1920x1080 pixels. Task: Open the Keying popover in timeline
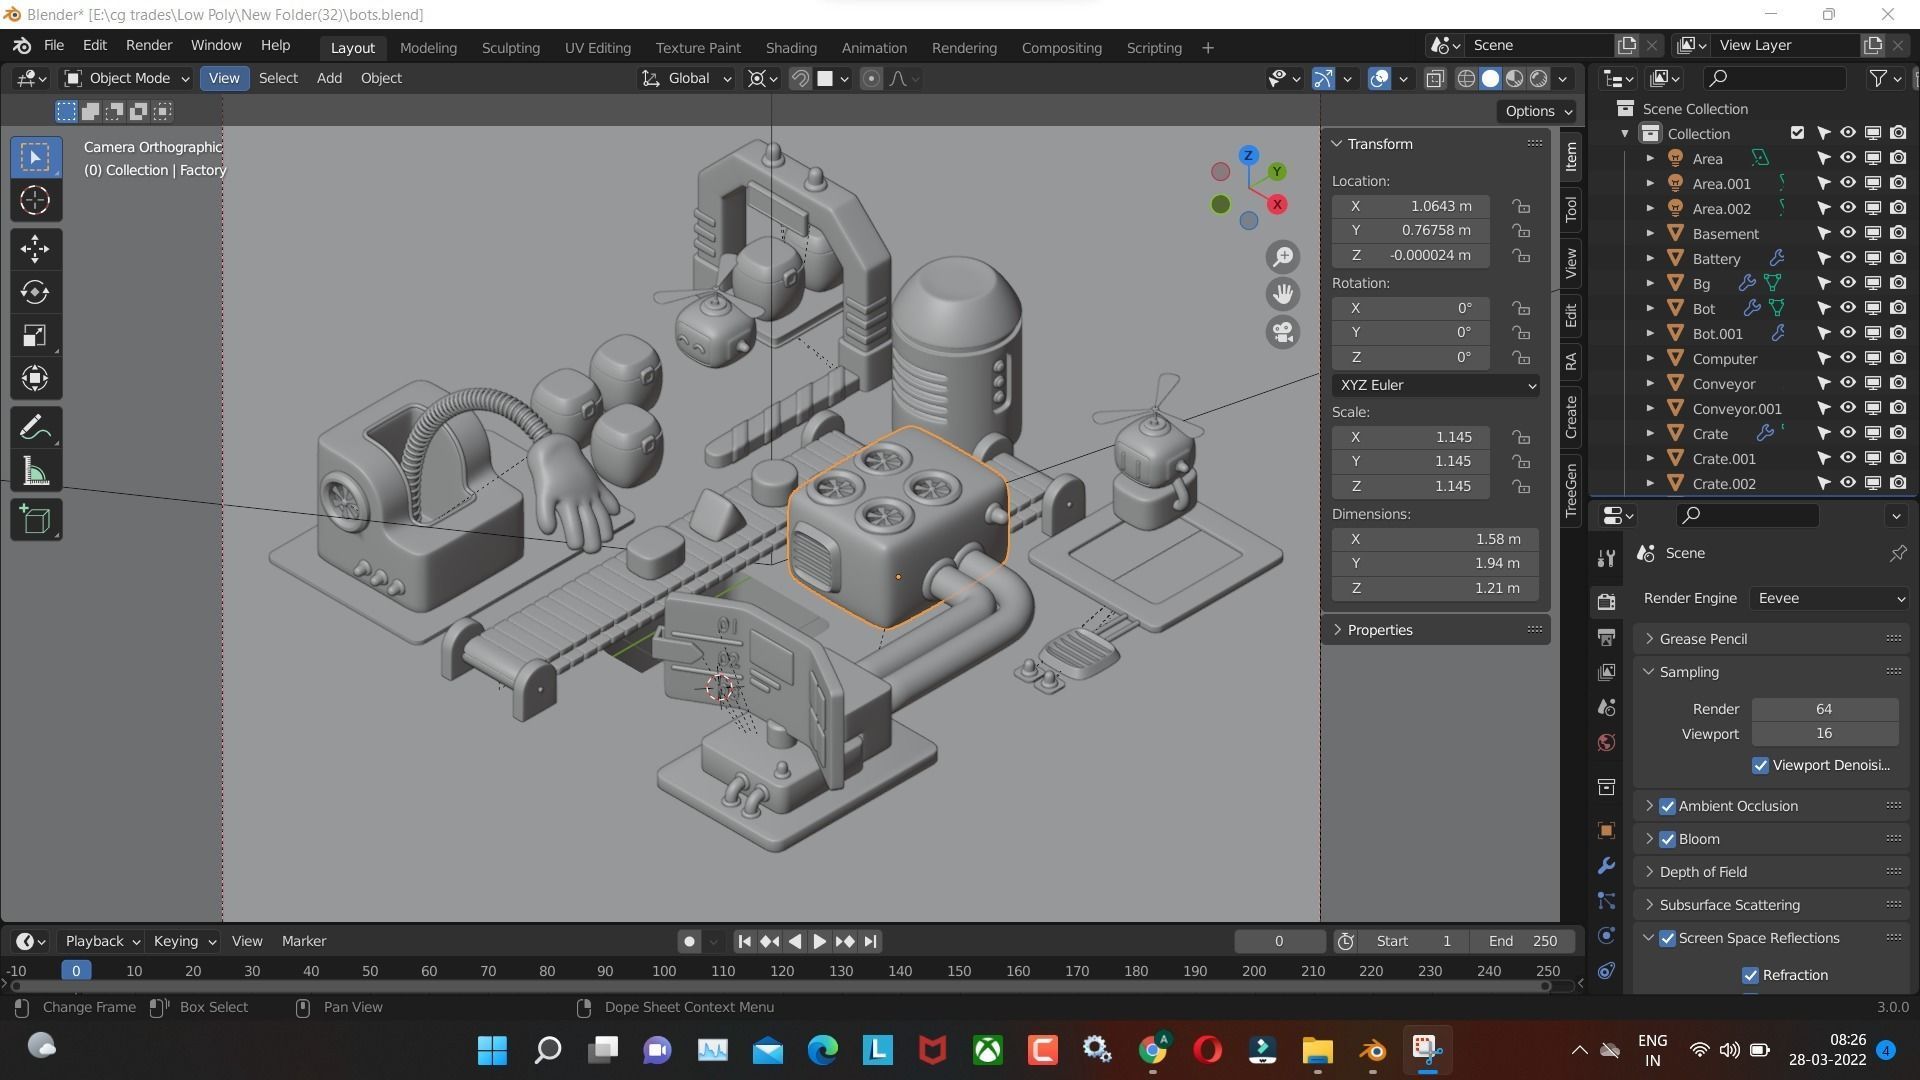point(183,941)
